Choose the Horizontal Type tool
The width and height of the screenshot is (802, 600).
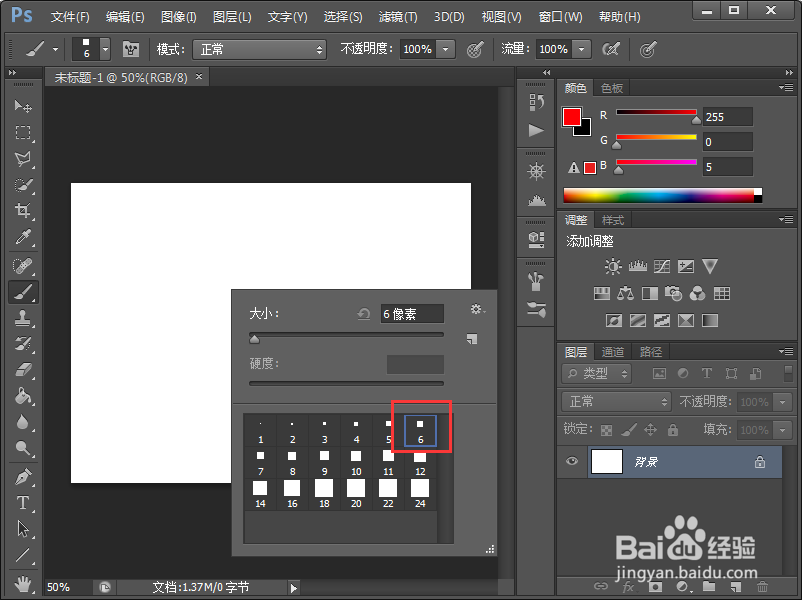tap(22, 503)
